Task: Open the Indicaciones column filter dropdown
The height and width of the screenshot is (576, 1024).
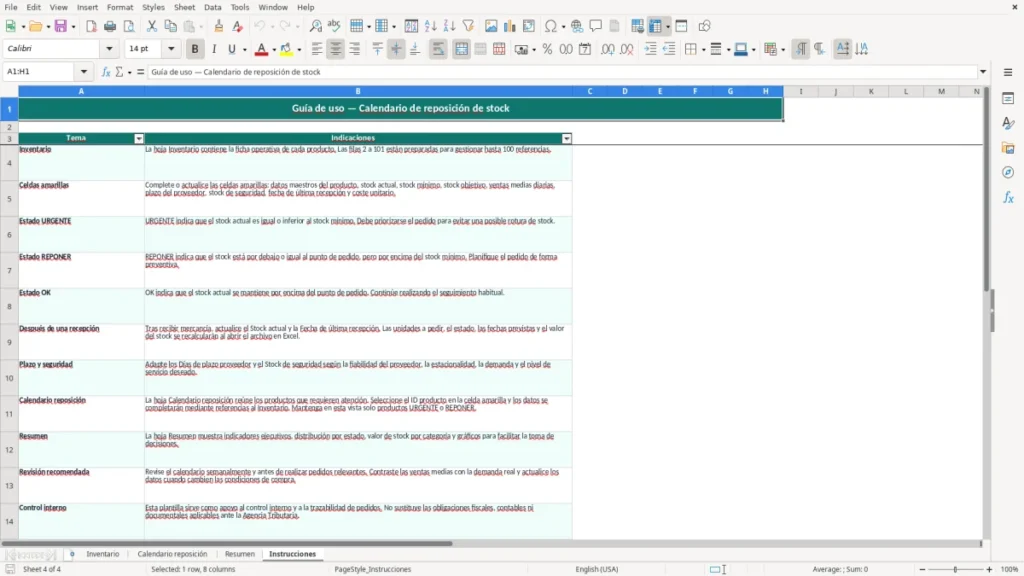Action: tap(566, 138)
